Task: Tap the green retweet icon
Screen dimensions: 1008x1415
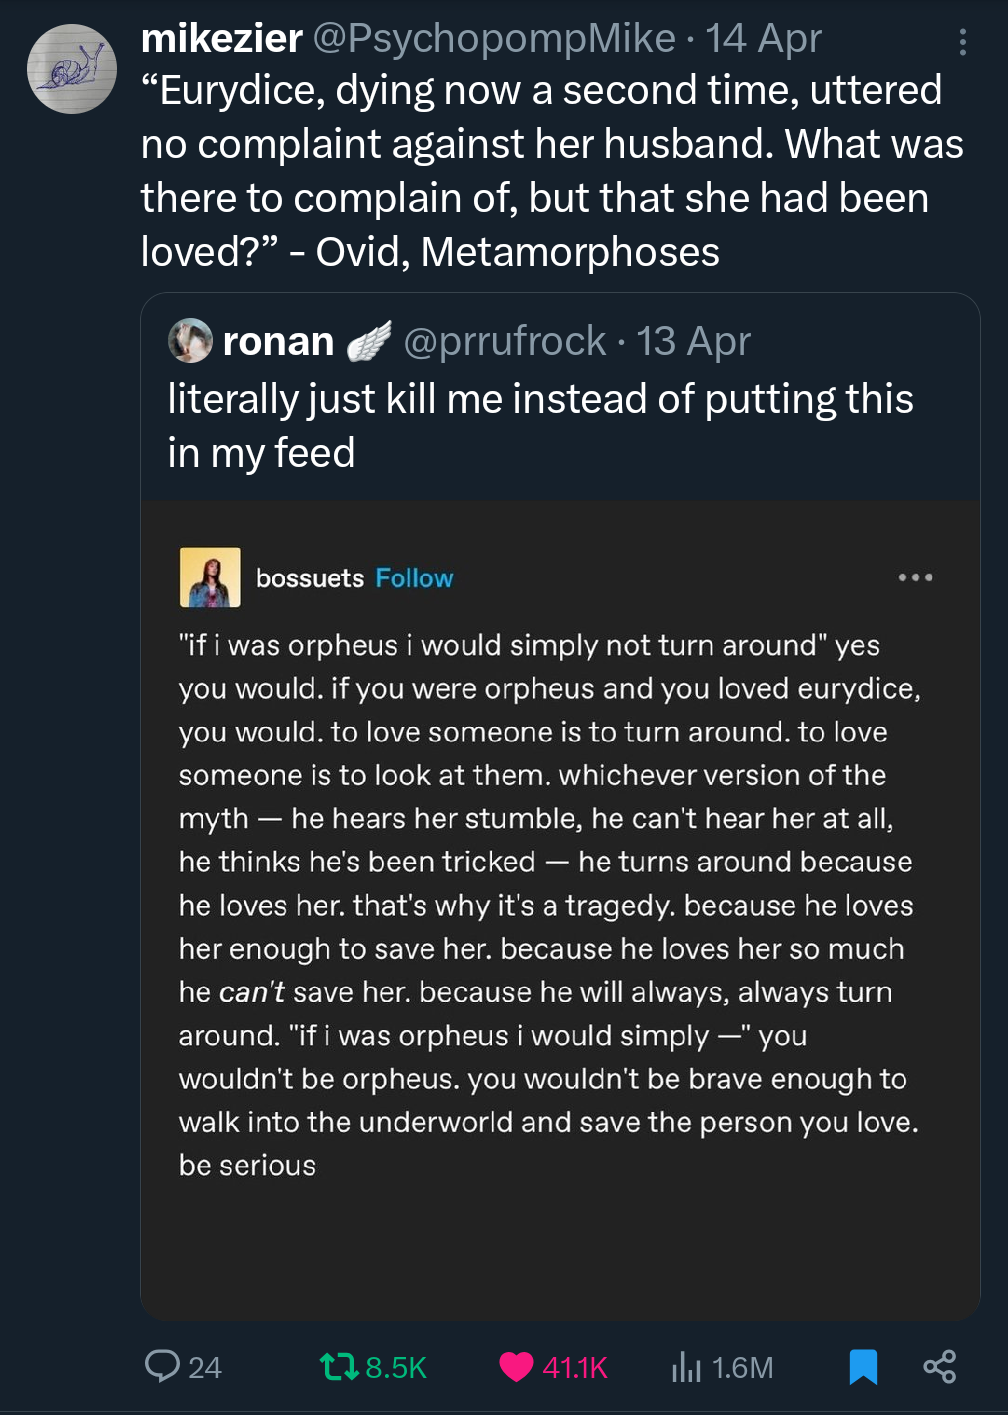Action: tap(338, 1366)
